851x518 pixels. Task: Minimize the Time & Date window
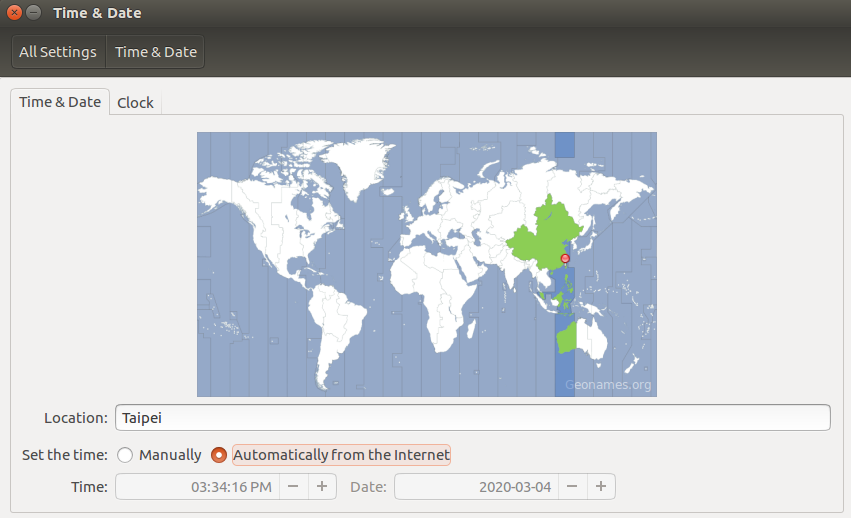pos(34,12)
